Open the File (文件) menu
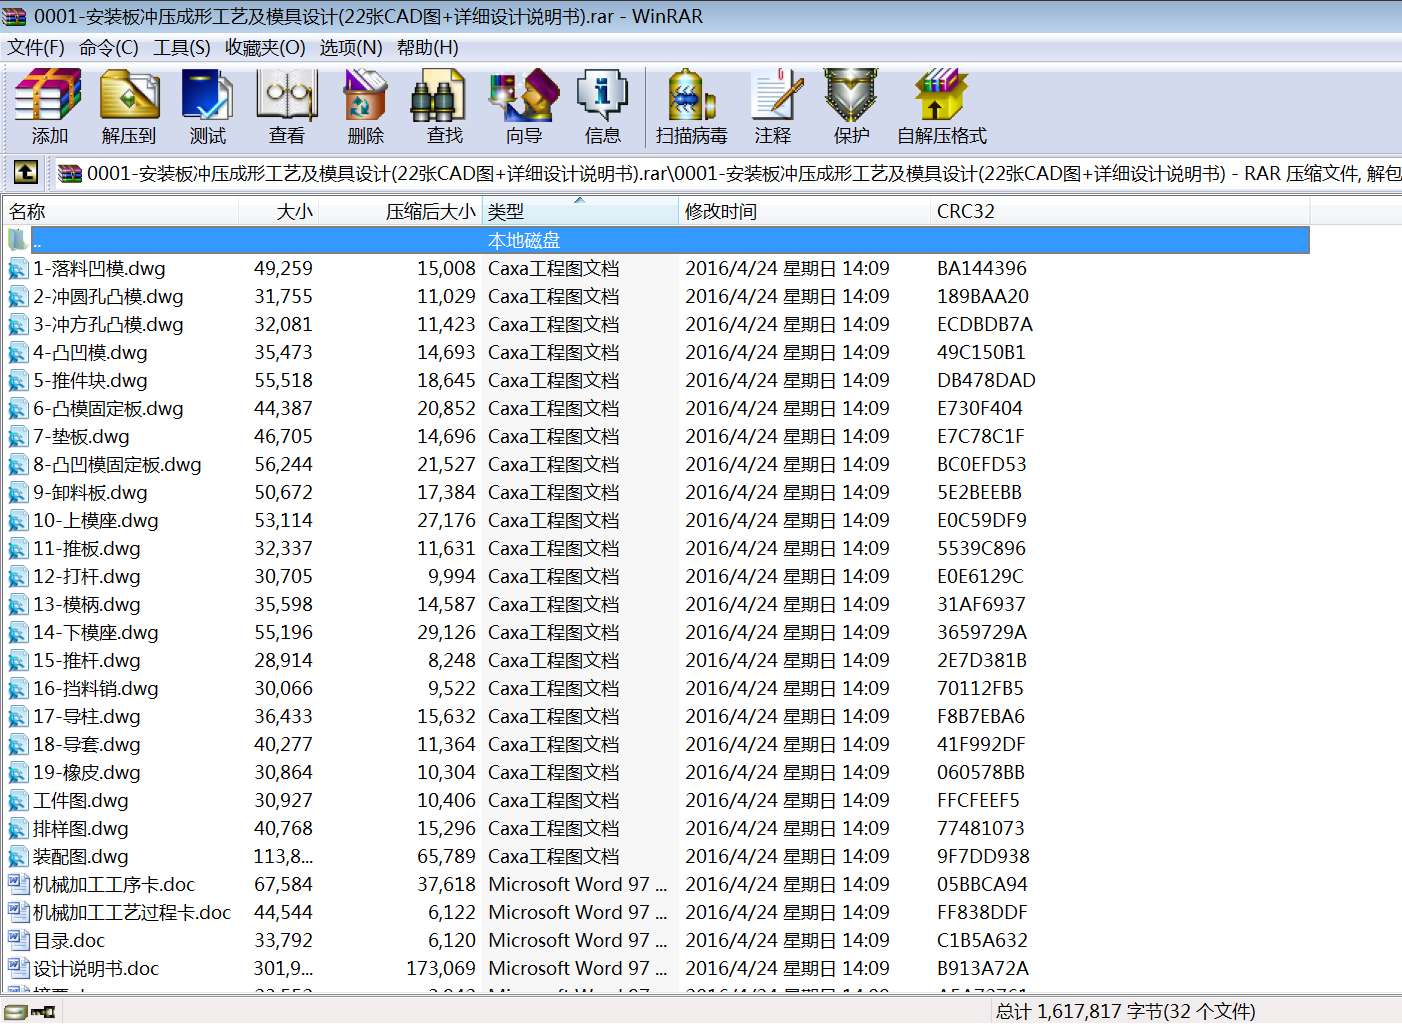This screenshot has height=1024, width=1402. pos(36,48)
